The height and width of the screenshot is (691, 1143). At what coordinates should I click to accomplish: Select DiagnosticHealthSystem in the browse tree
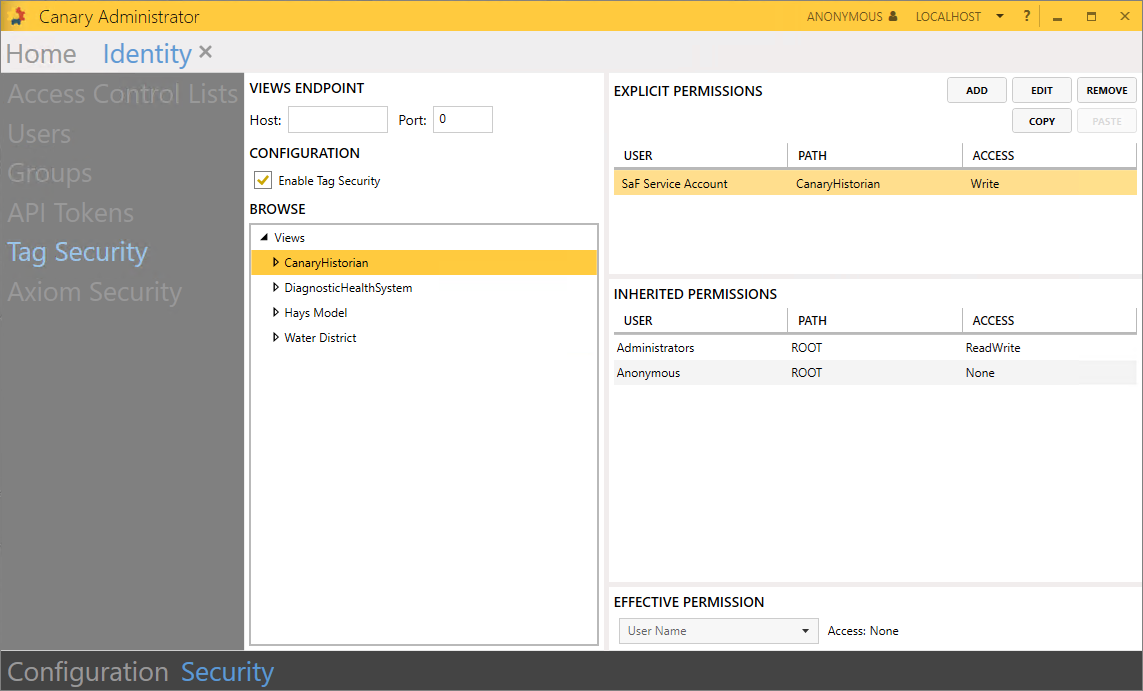tap(348, 288)
